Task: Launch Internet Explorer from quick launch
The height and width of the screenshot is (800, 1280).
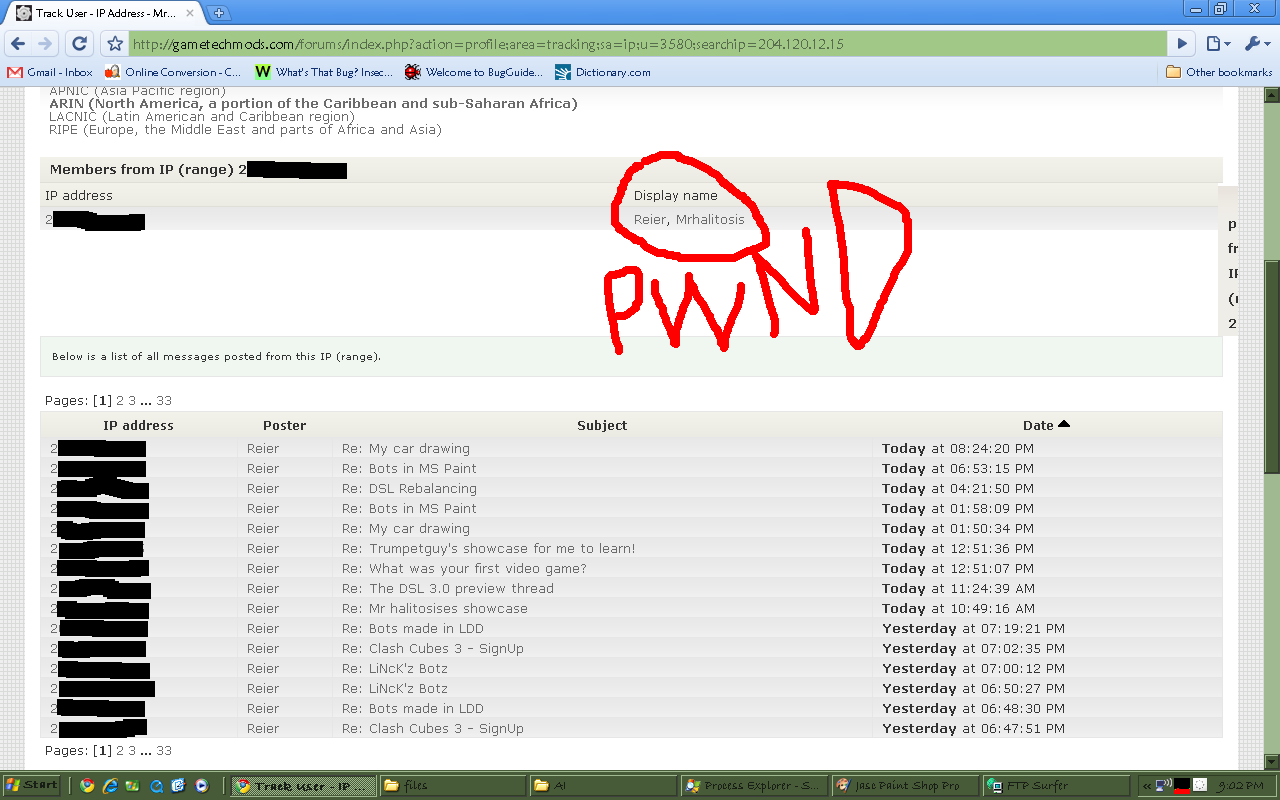Action: tap(110, 786)
